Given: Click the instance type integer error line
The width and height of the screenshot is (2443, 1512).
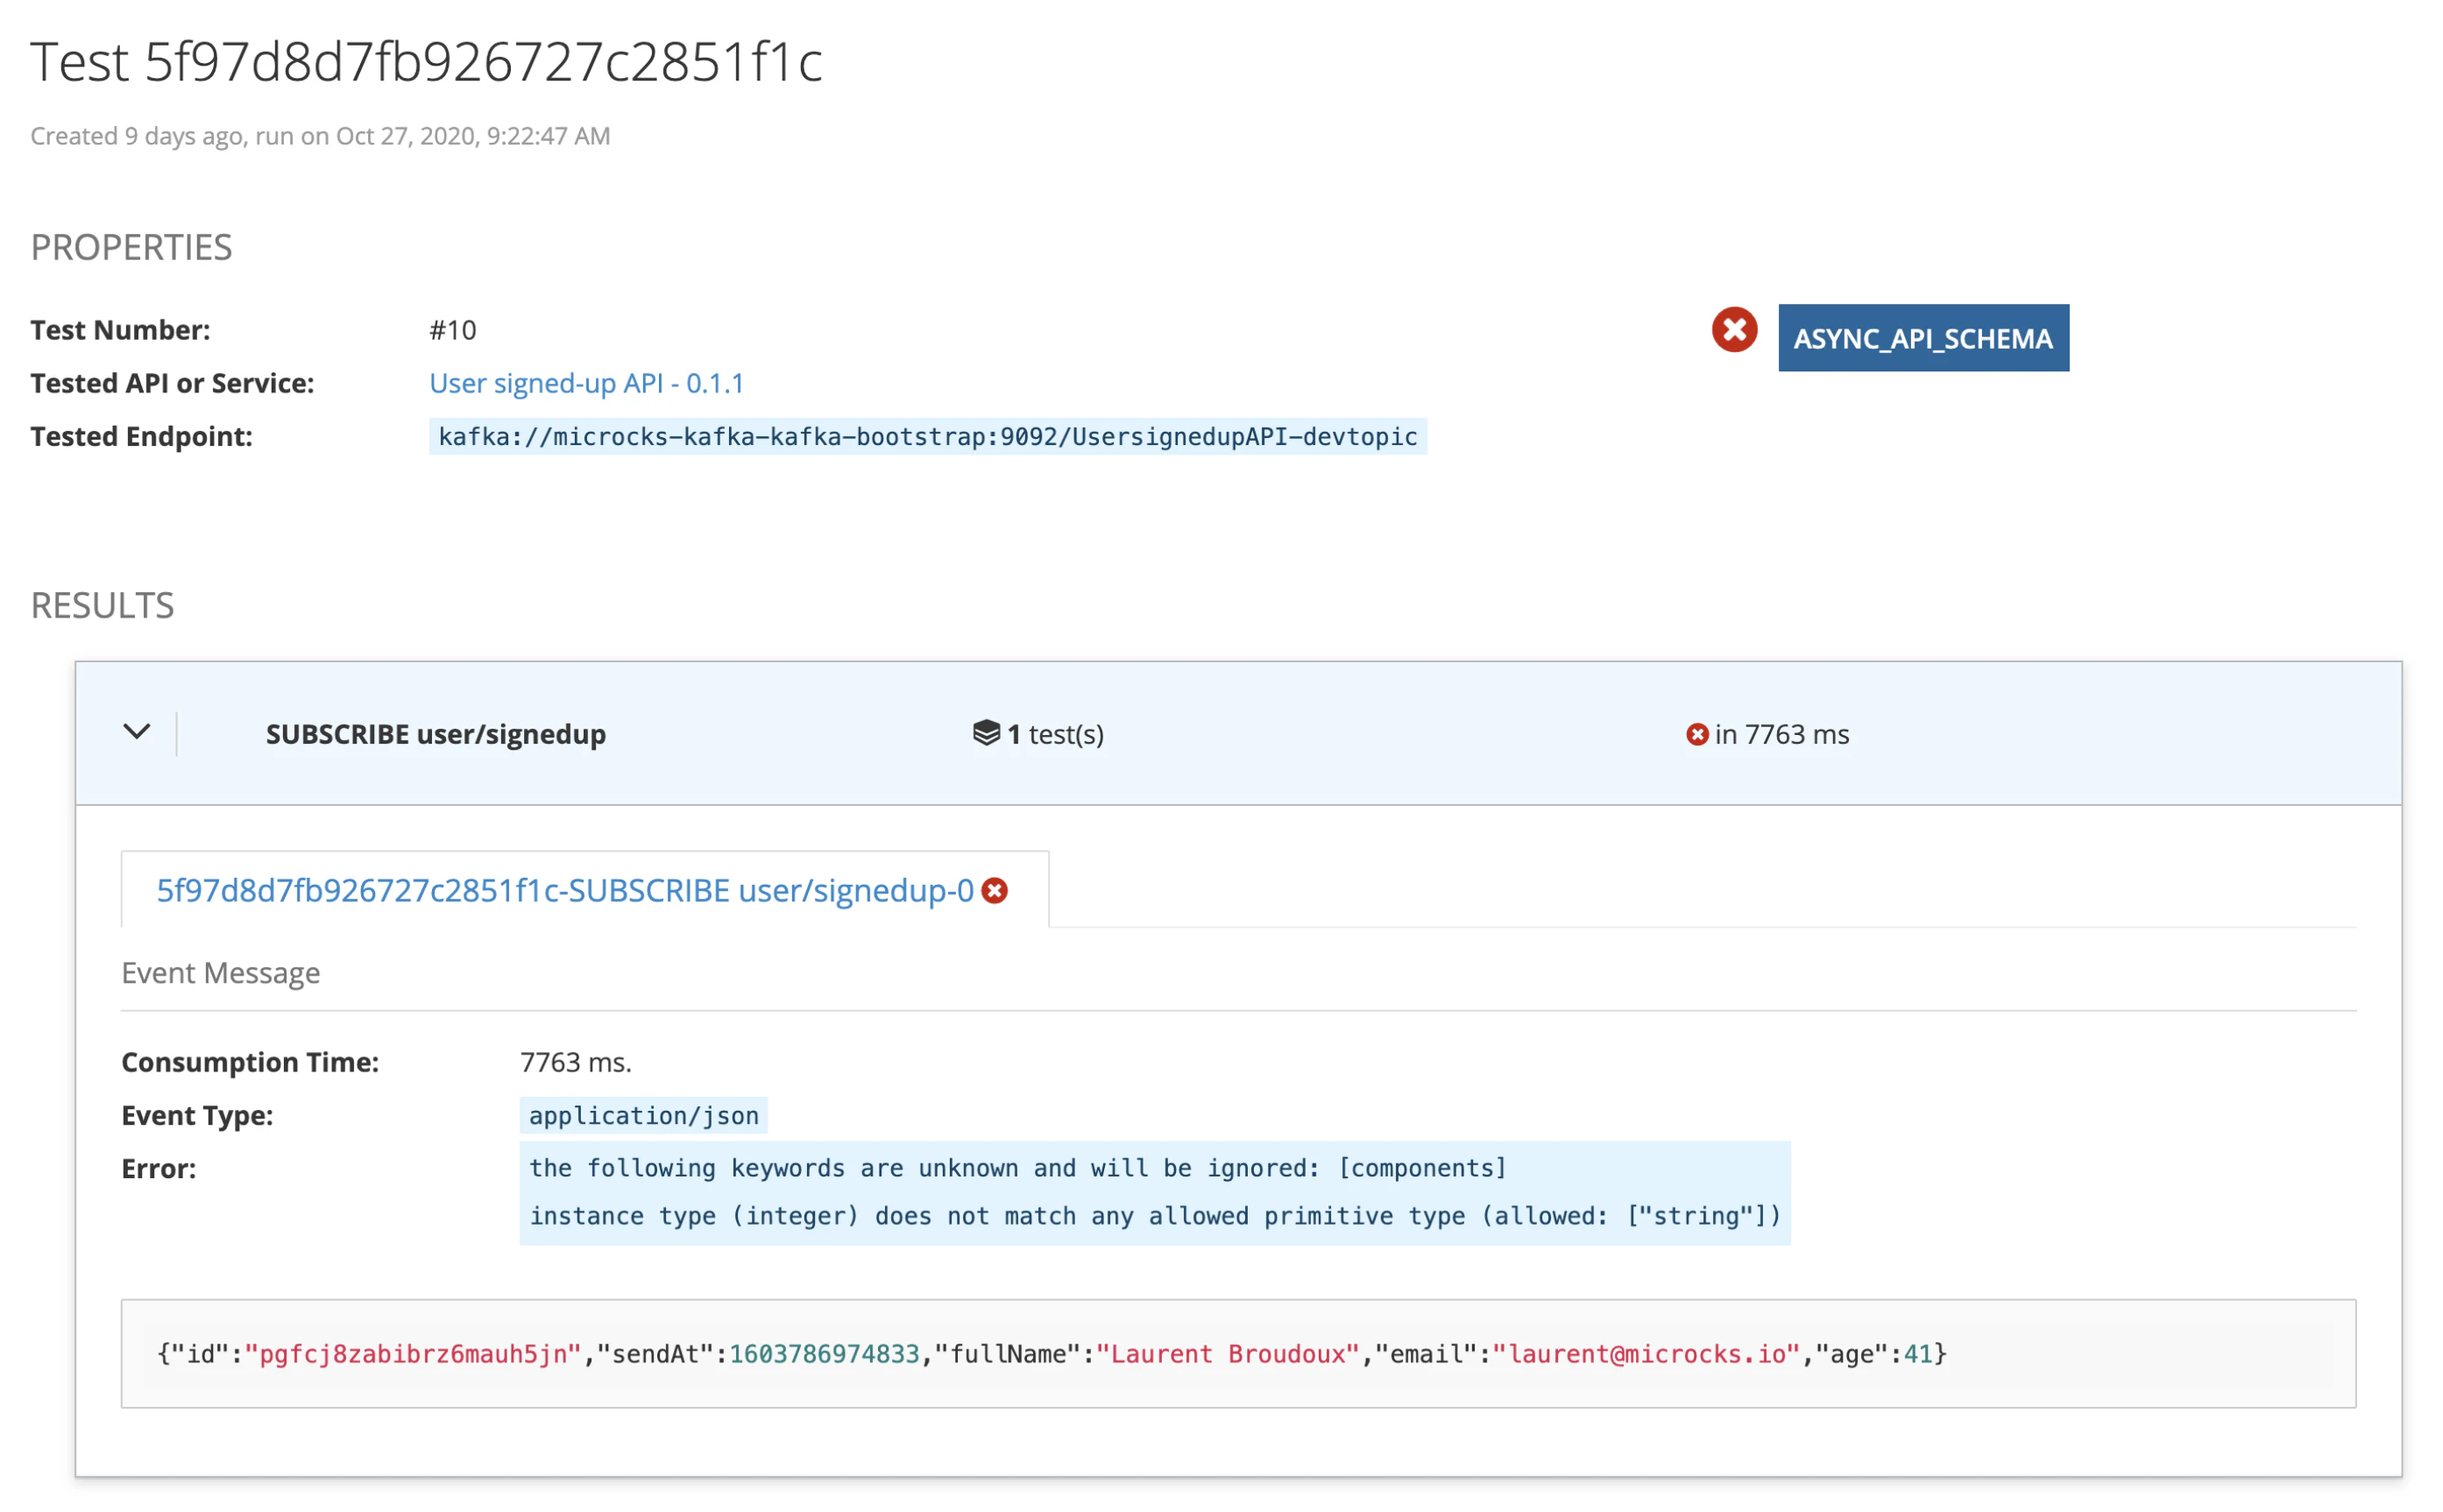Looking at the screenshot, I should (x=1154, y=1216).
